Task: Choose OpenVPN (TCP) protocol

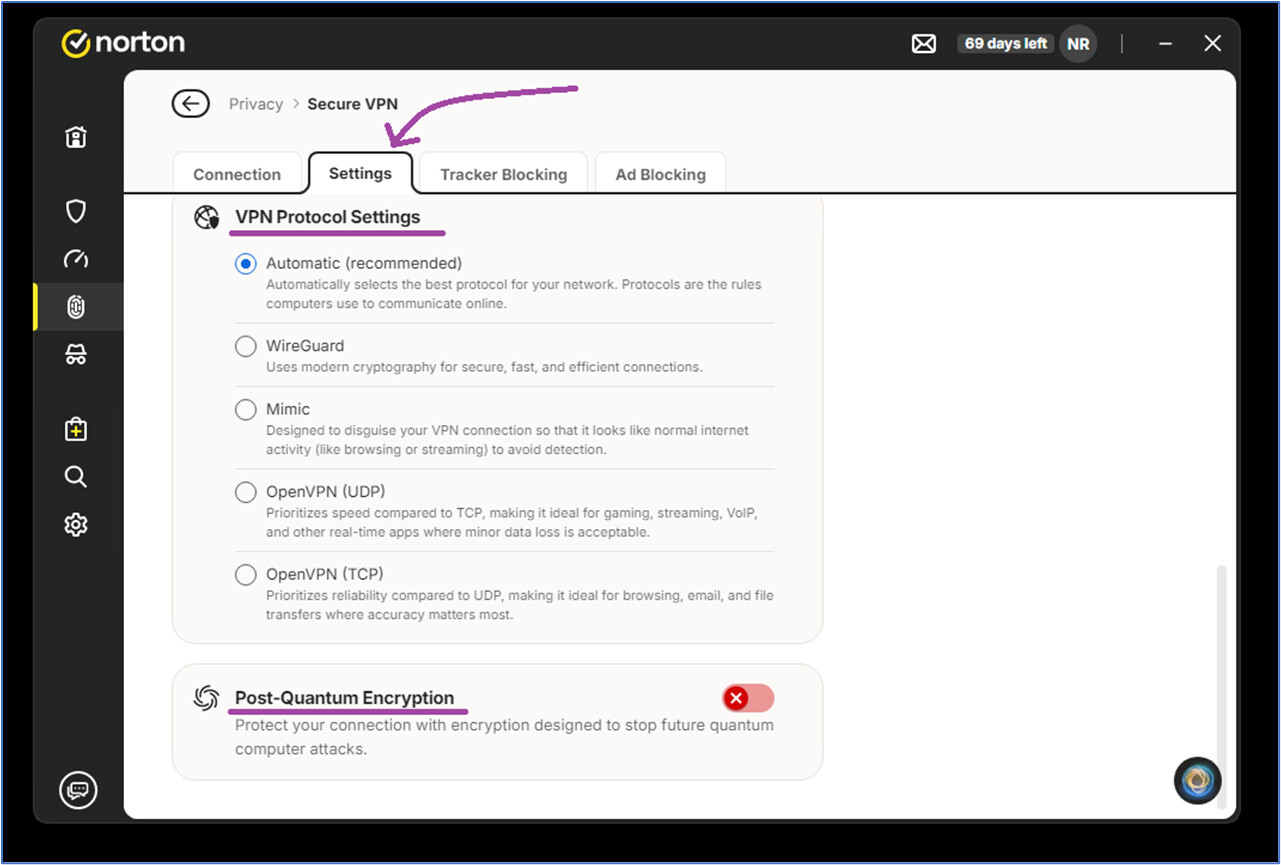Action: (246, 574)
